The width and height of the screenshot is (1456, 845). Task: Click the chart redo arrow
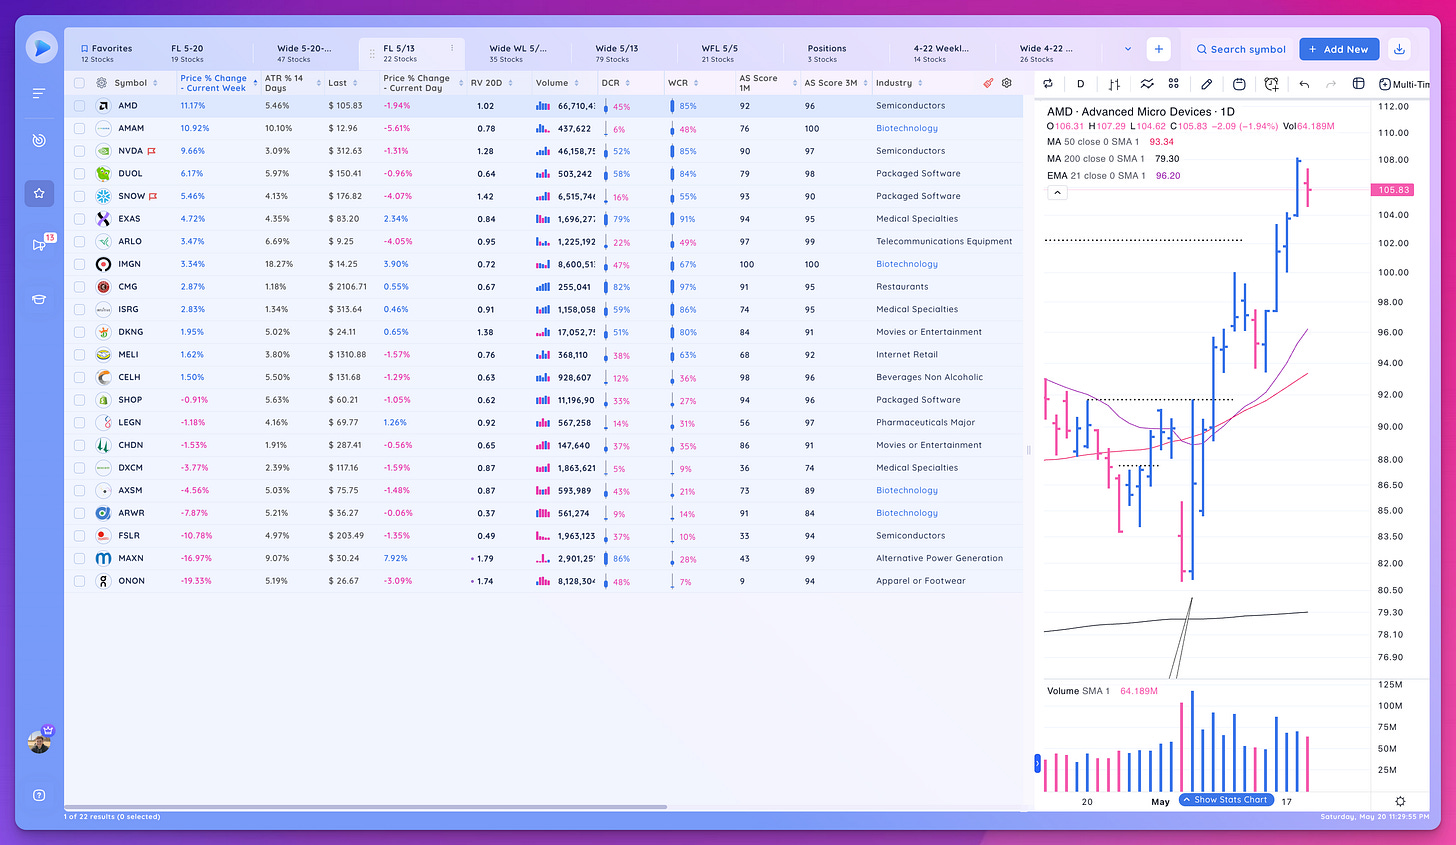click(x=1330, y=84)
